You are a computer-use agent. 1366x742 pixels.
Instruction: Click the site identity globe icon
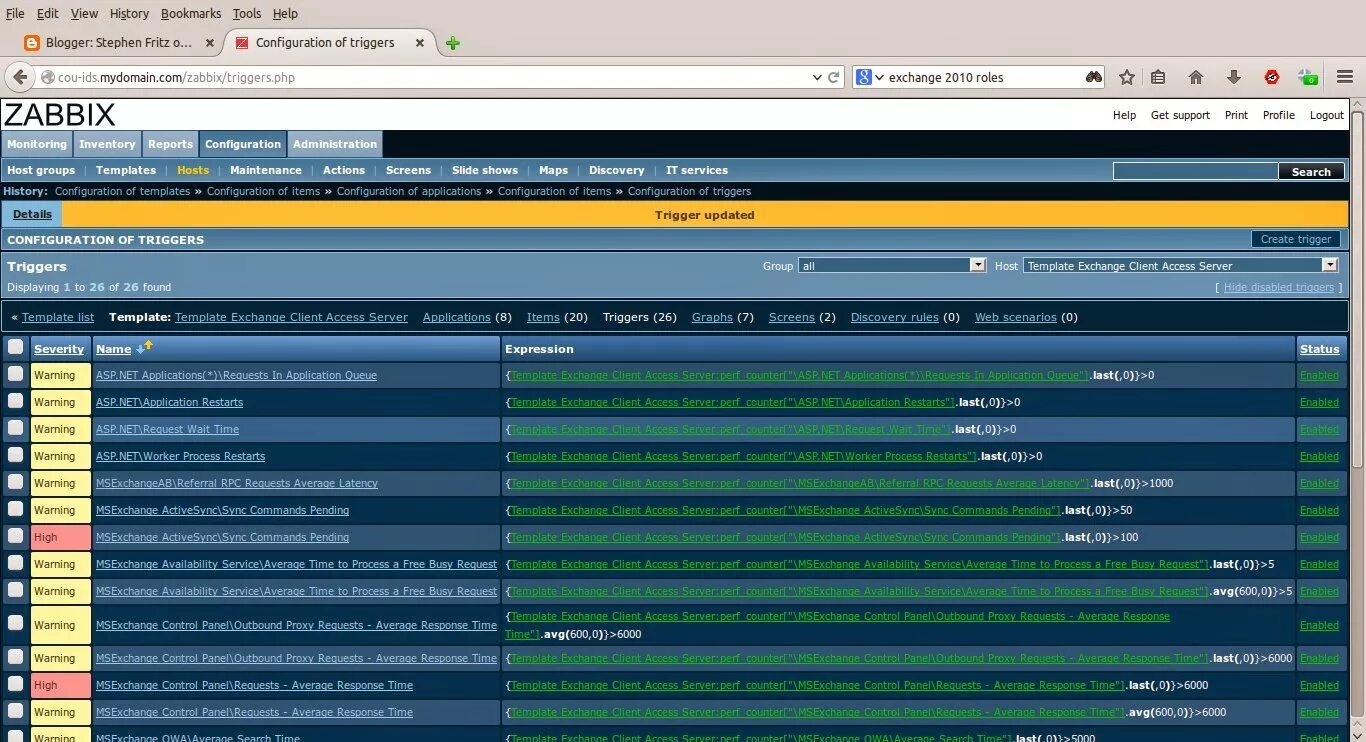pos(47,77)
